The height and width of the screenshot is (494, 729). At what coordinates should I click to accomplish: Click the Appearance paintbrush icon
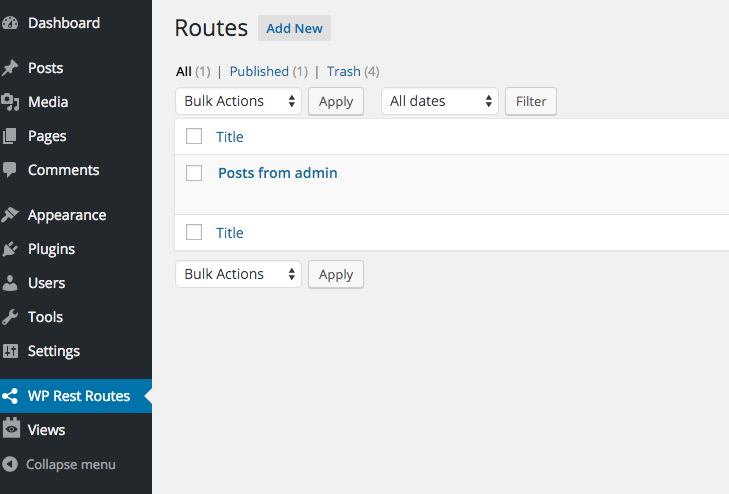click(x=10, y=215)
